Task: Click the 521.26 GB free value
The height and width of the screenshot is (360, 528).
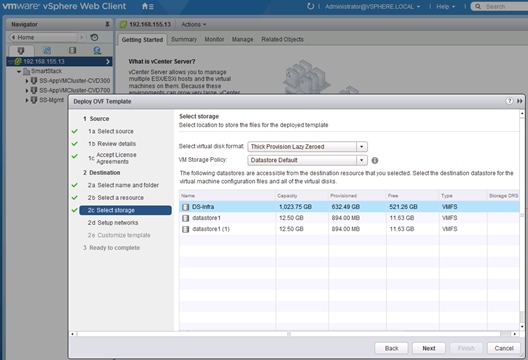Action: coord(403,207)
